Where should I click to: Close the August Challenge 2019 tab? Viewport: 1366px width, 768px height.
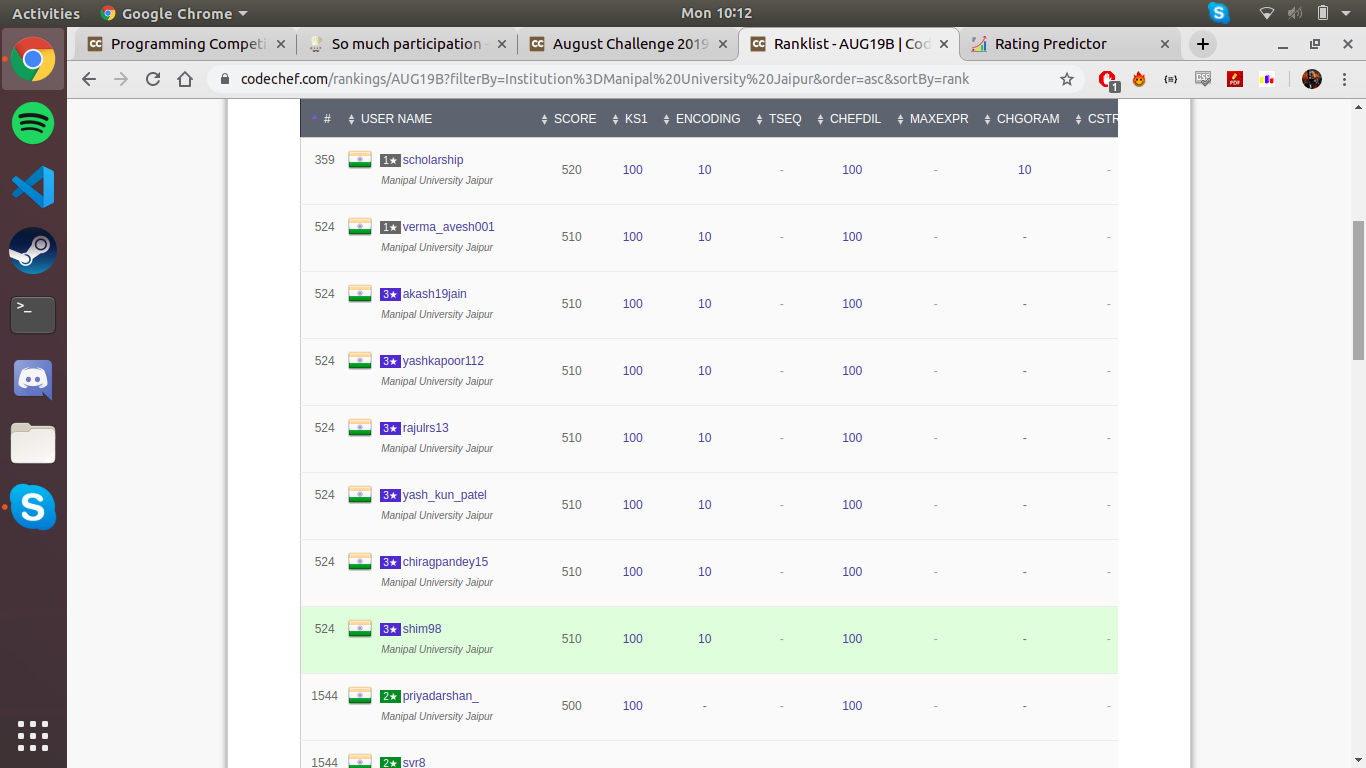pos(723,44)
